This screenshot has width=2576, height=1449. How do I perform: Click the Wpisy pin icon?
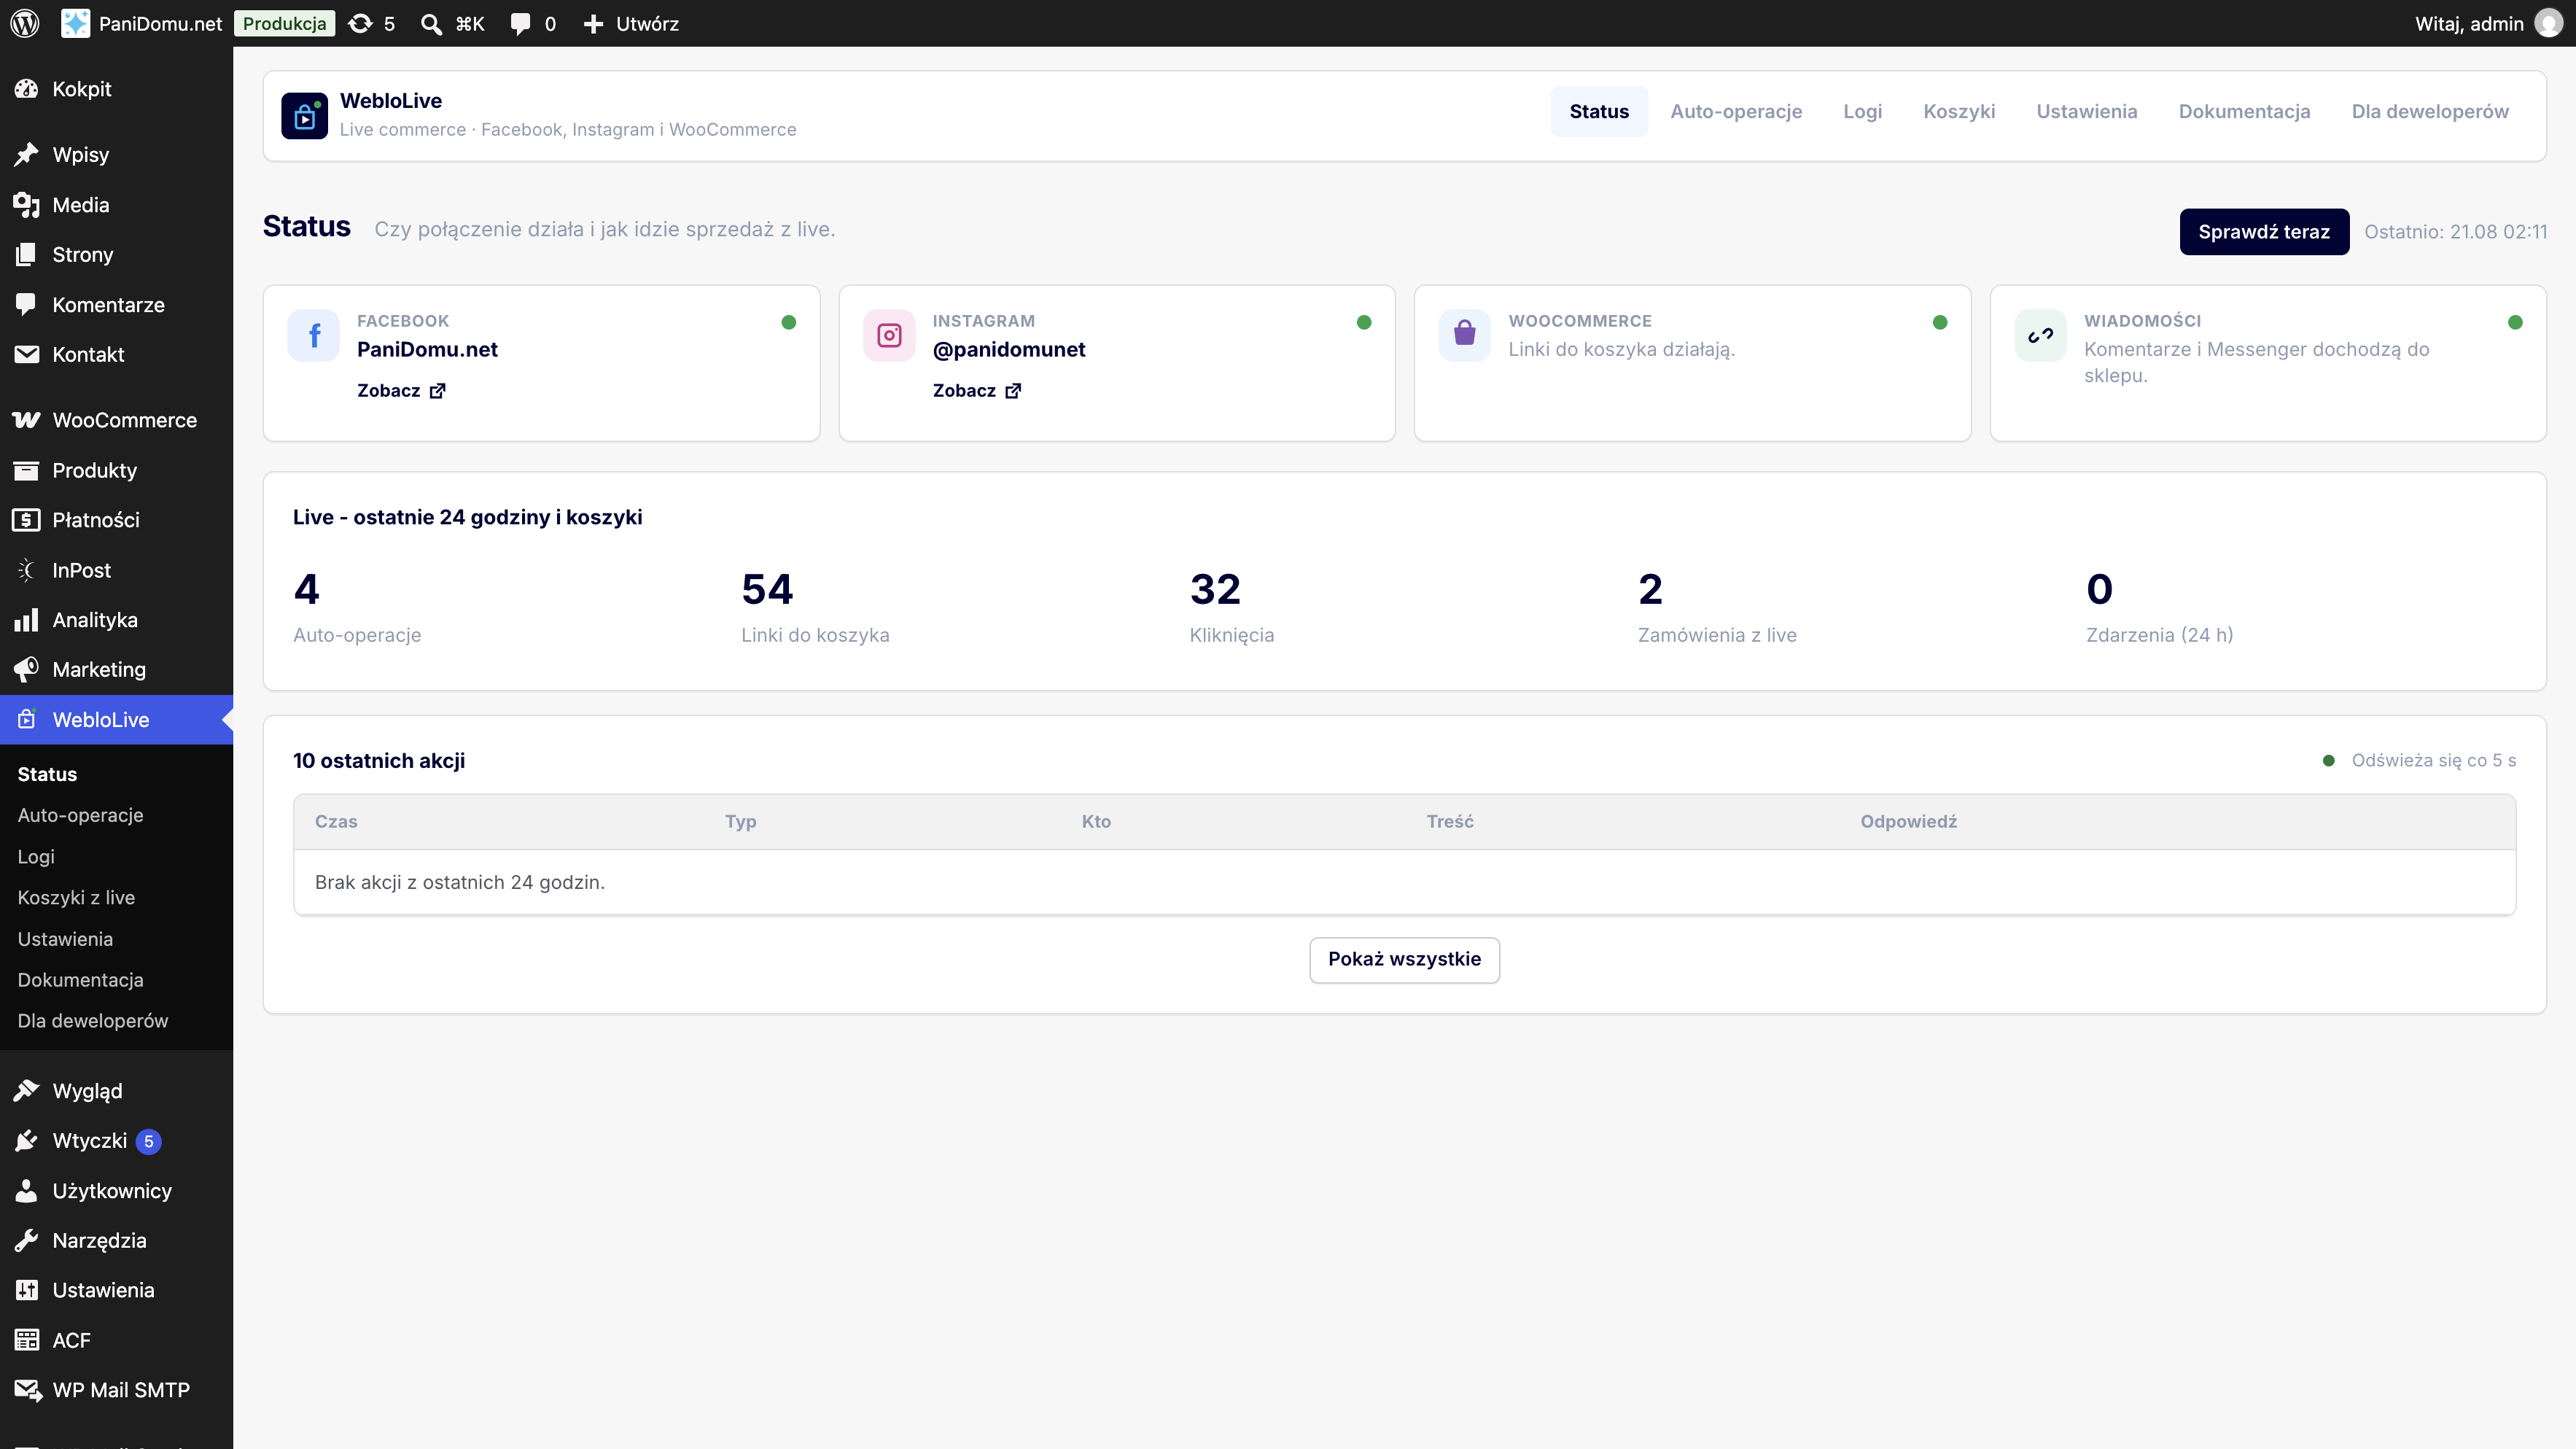point(27,154)
